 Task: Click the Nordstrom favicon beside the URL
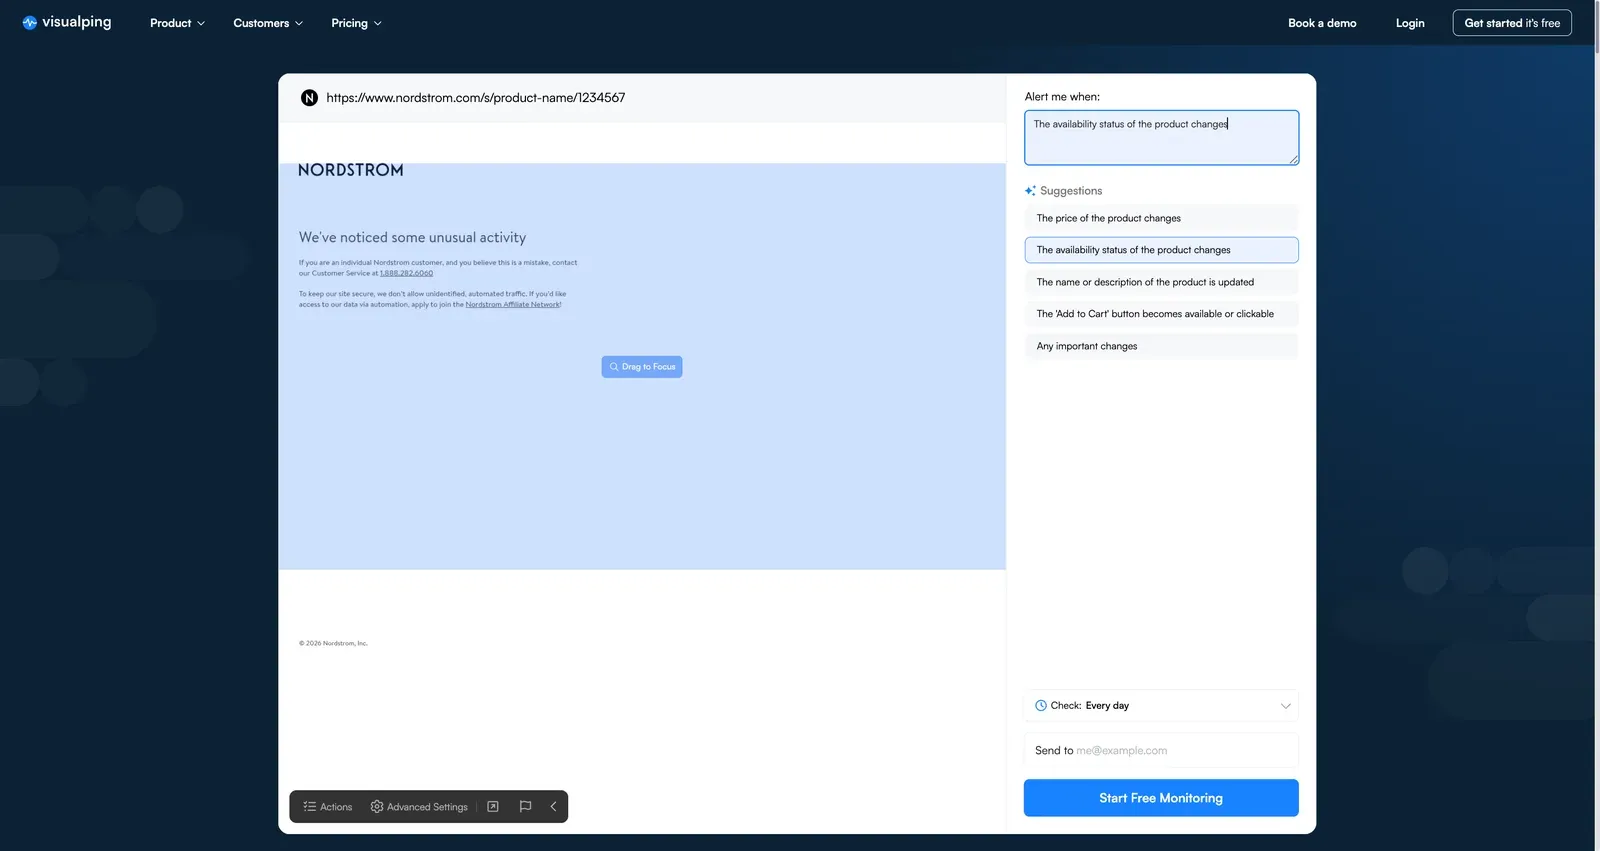click(309, 98)
